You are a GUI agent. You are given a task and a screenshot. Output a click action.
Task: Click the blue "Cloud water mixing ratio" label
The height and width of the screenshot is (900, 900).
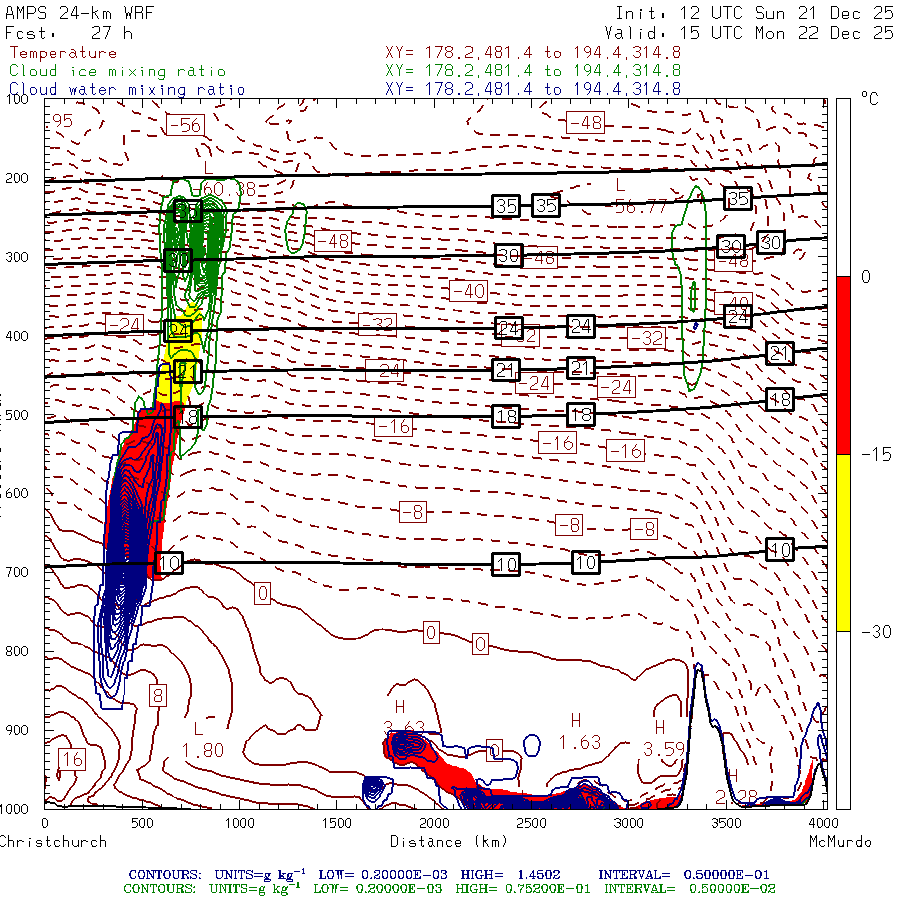coord(127,90)
